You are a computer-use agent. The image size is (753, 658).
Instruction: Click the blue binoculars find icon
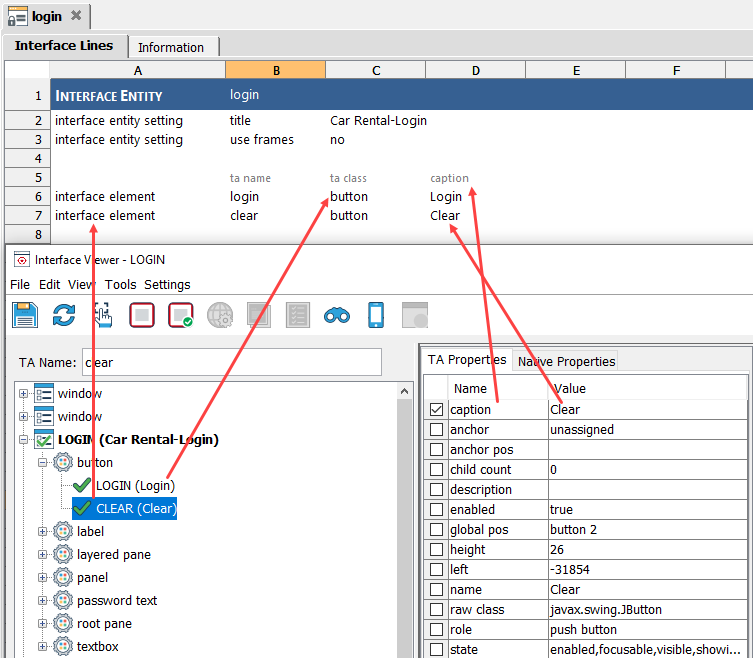[337, 316]
